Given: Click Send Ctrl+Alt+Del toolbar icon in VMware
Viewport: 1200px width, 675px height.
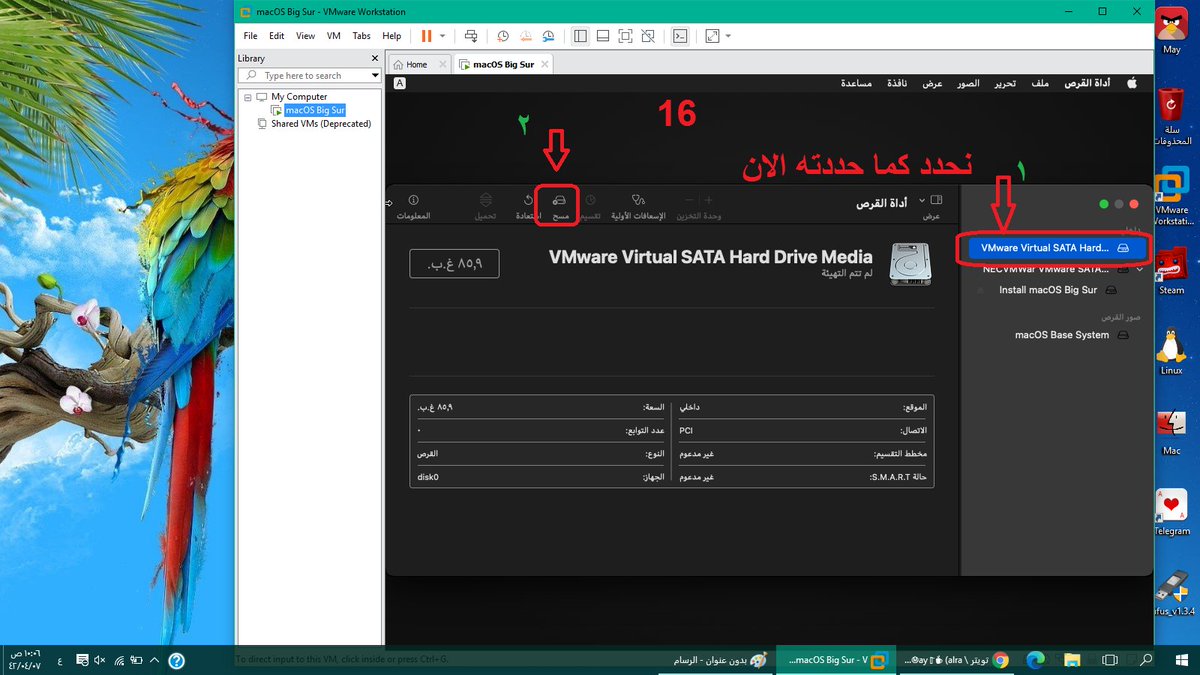Looking at the screenshot, I should [x=470, y=36].
